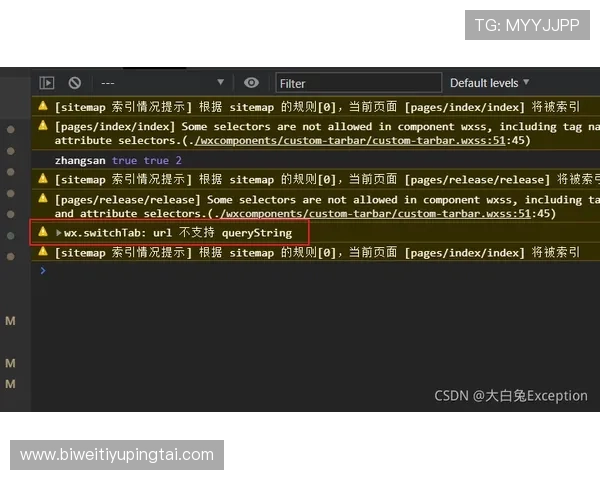Viewport: 600px width, 480px height.
Task: Click the warning icon beside wx.switchTab message
Action: point(43,232)
